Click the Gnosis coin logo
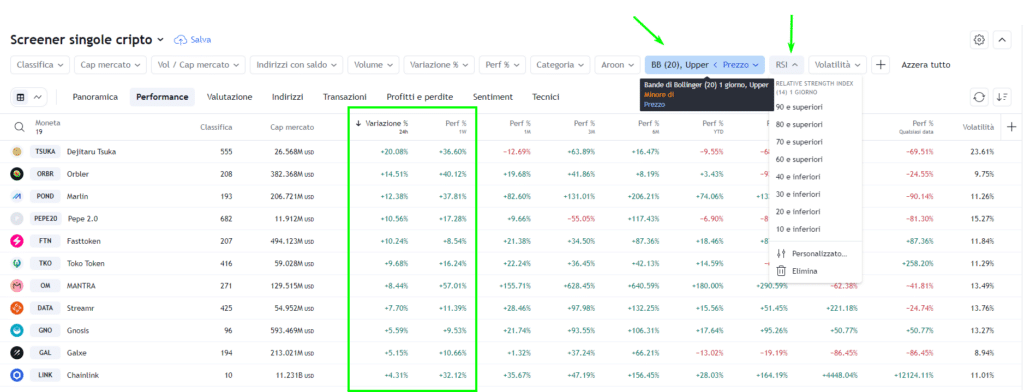The width and height of the screenshot is (1024, 392). [x=17, y=331]
